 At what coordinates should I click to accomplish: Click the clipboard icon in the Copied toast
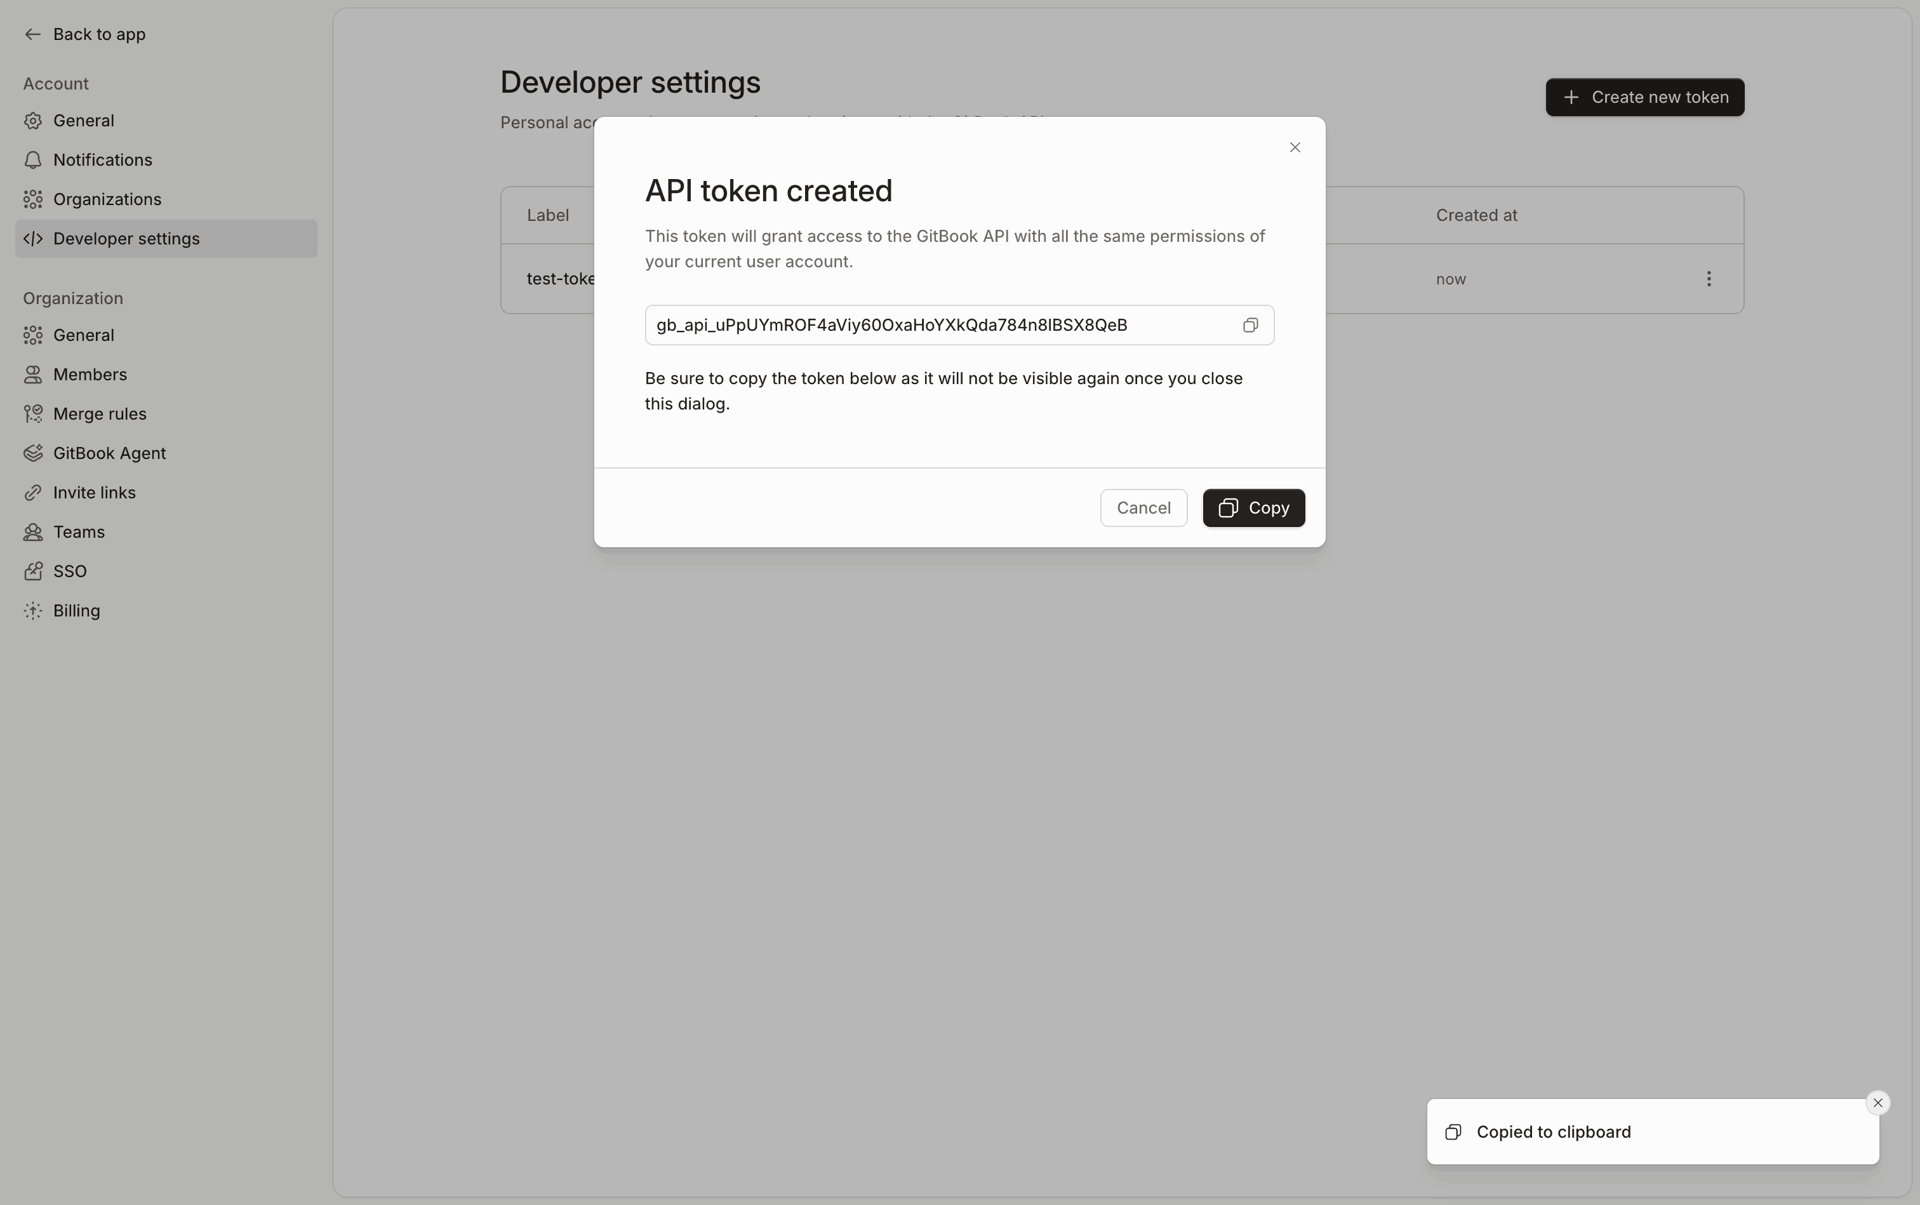[1453, 1132]
